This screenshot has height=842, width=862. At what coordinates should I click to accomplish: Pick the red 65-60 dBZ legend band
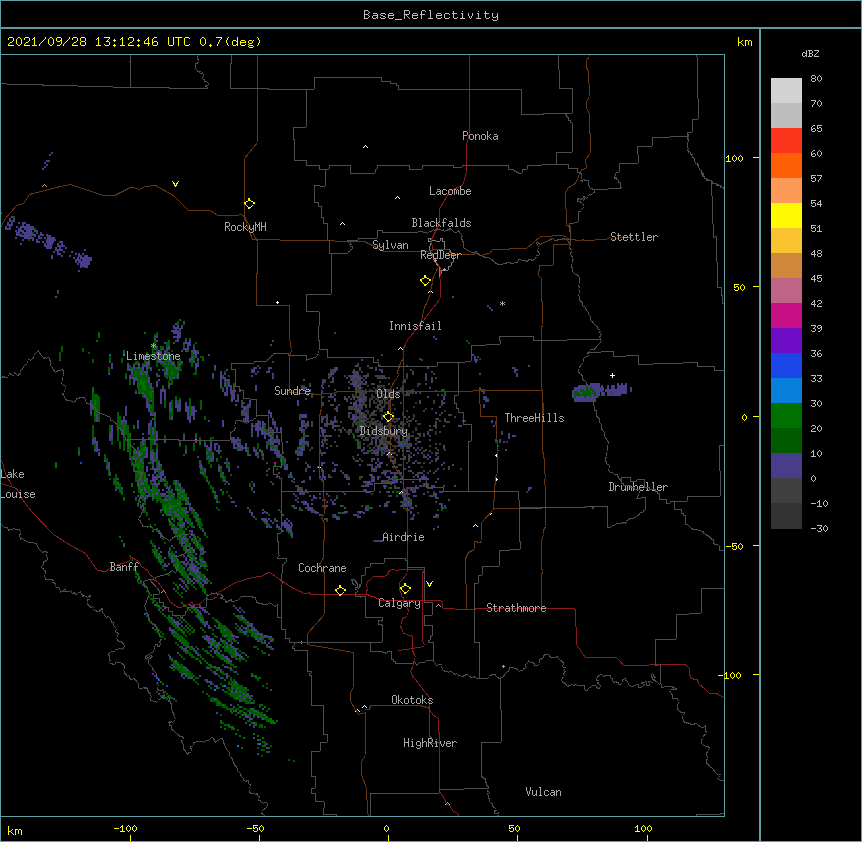click(786, 141)
